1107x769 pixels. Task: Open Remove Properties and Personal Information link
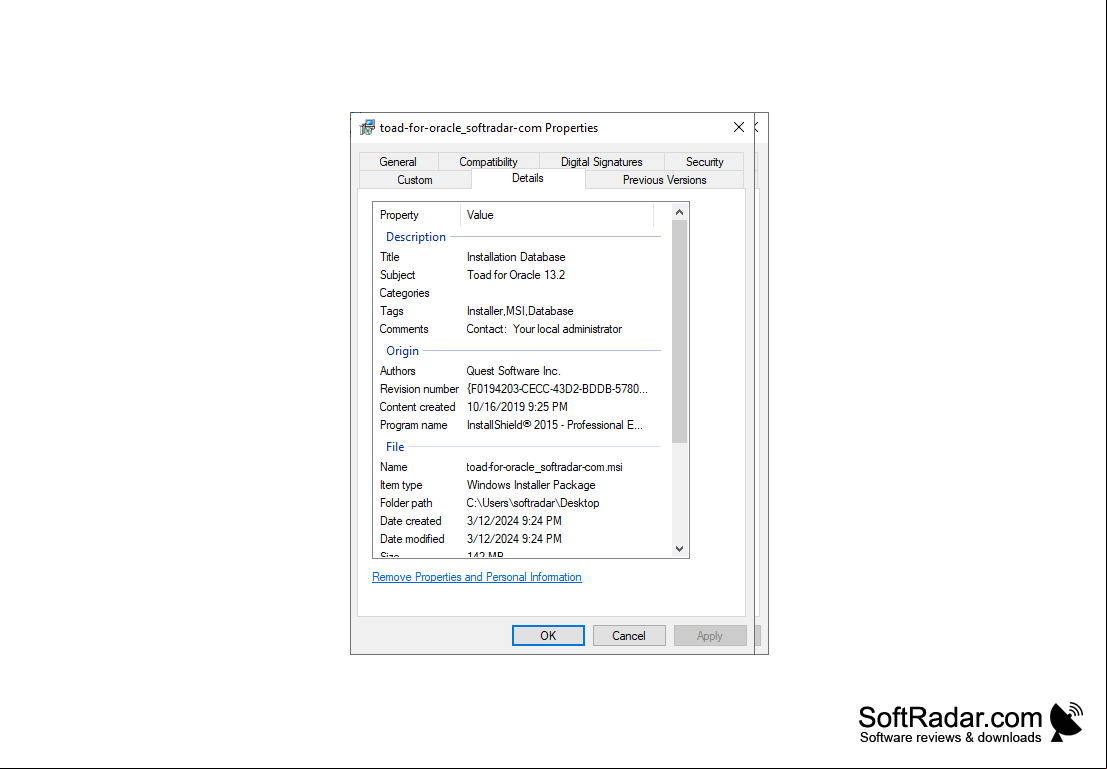click(x=477, y=577)
